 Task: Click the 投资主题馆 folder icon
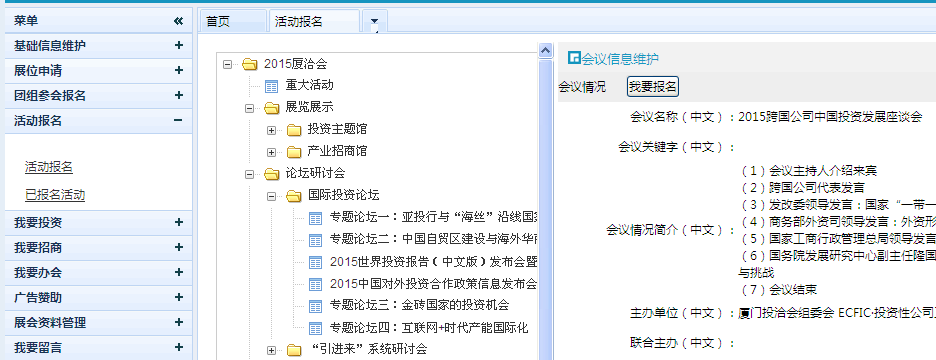[294, 130]
